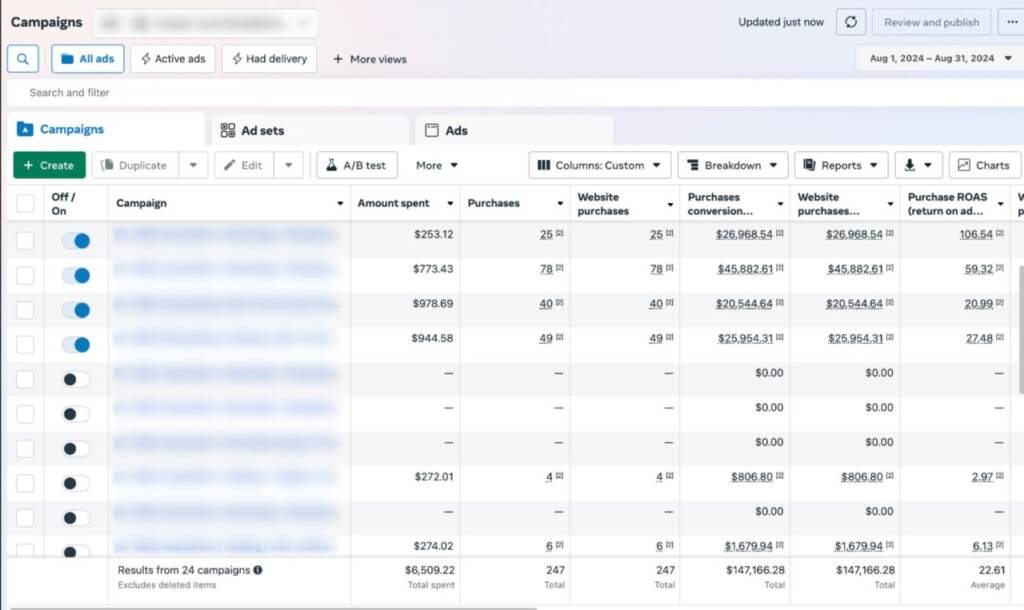The width and height of the screenshot is (1024, 610).
Task: Click the export download icon
Action: [918, 165]
